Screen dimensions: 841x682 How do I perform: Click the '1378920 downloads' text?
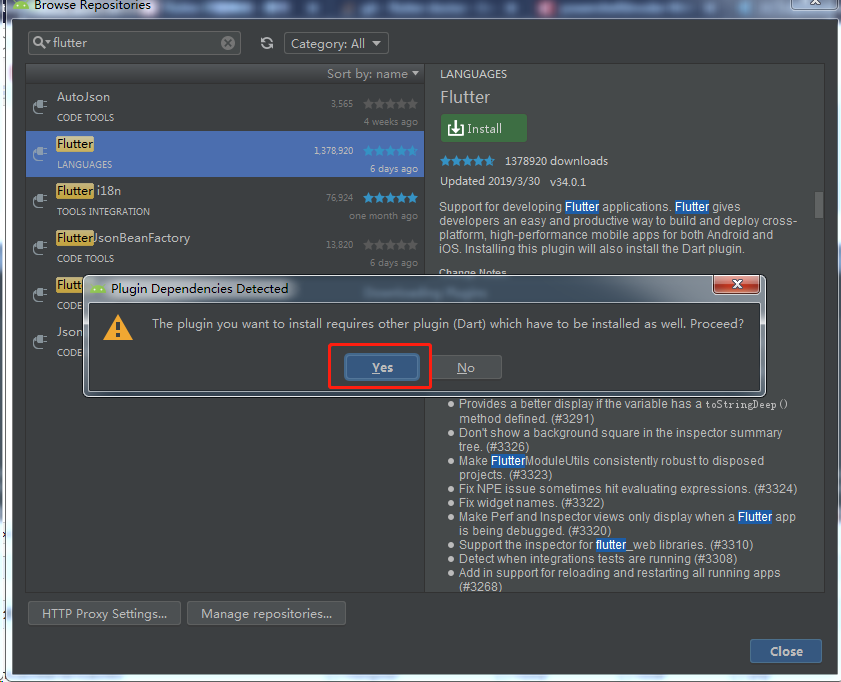click(x=556, y=161)
